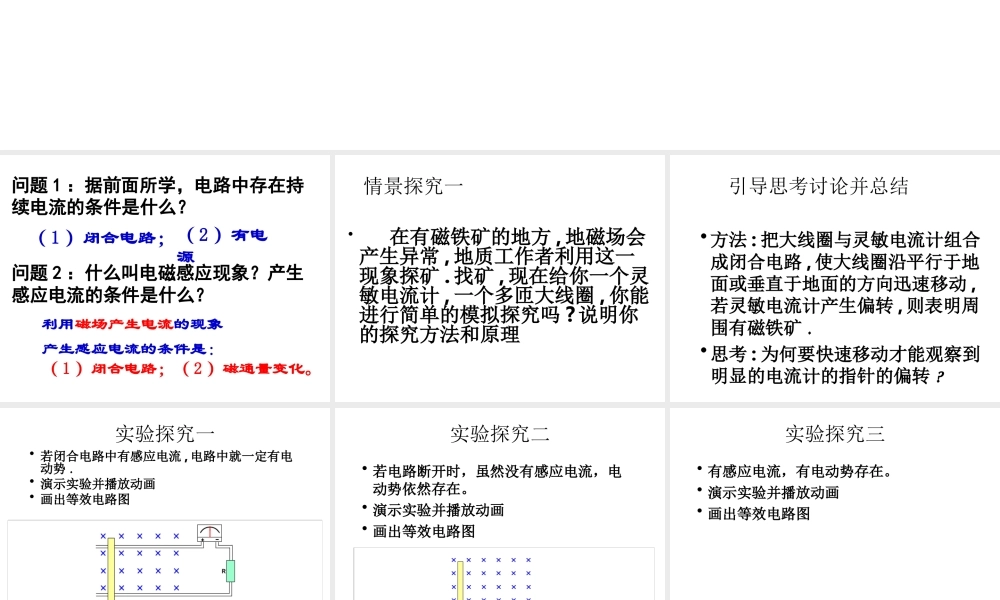Screen dimensions: 1000x600
Task: Click the title text 实验探究一
Action: click(165, 433)
